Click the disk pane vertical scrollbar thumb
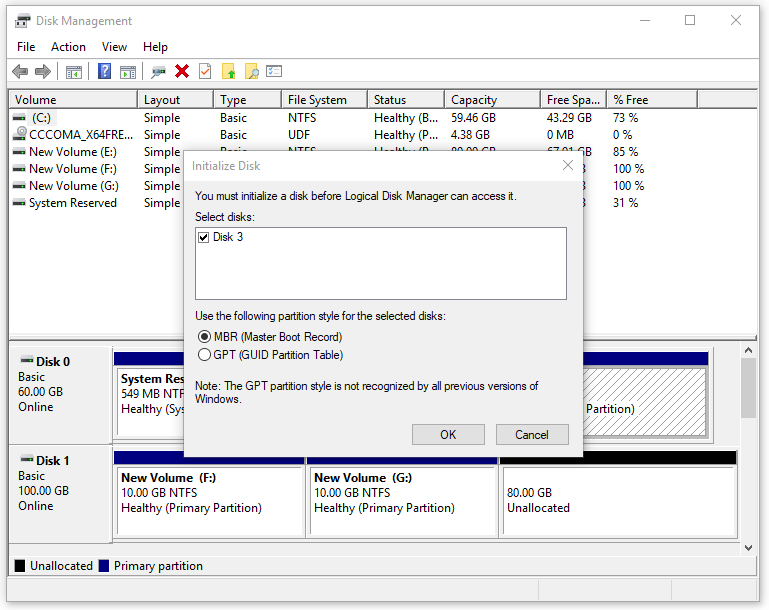 point(748,388)
